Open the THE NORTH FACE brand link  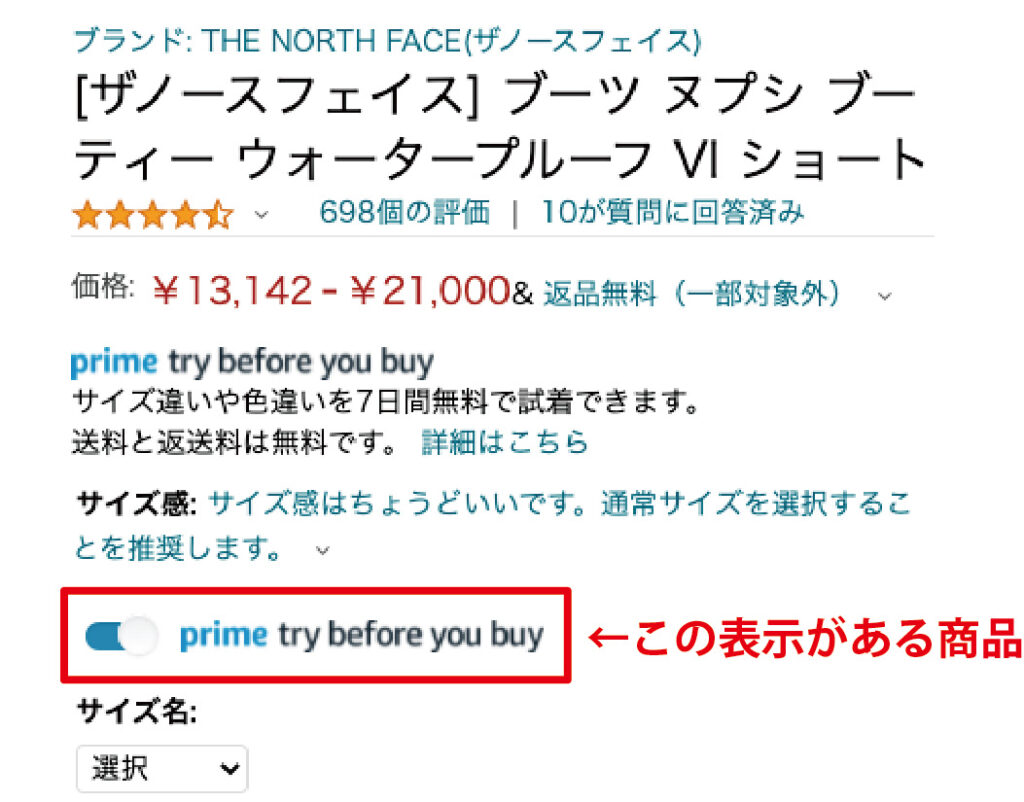click(387, 40)
